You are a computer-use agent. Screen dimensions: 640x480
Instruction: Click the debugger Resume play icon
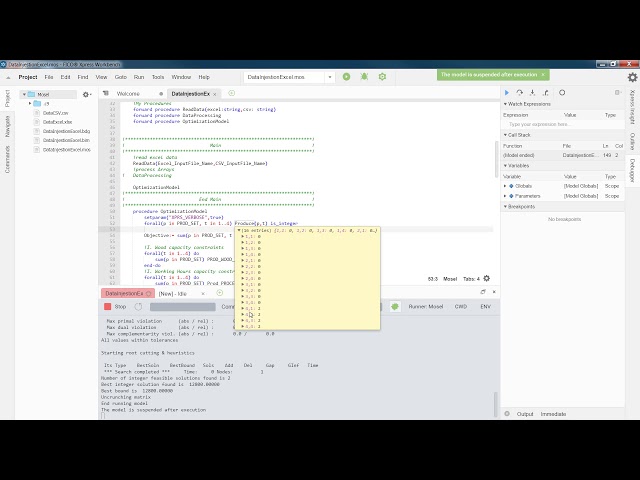[507, 93]
